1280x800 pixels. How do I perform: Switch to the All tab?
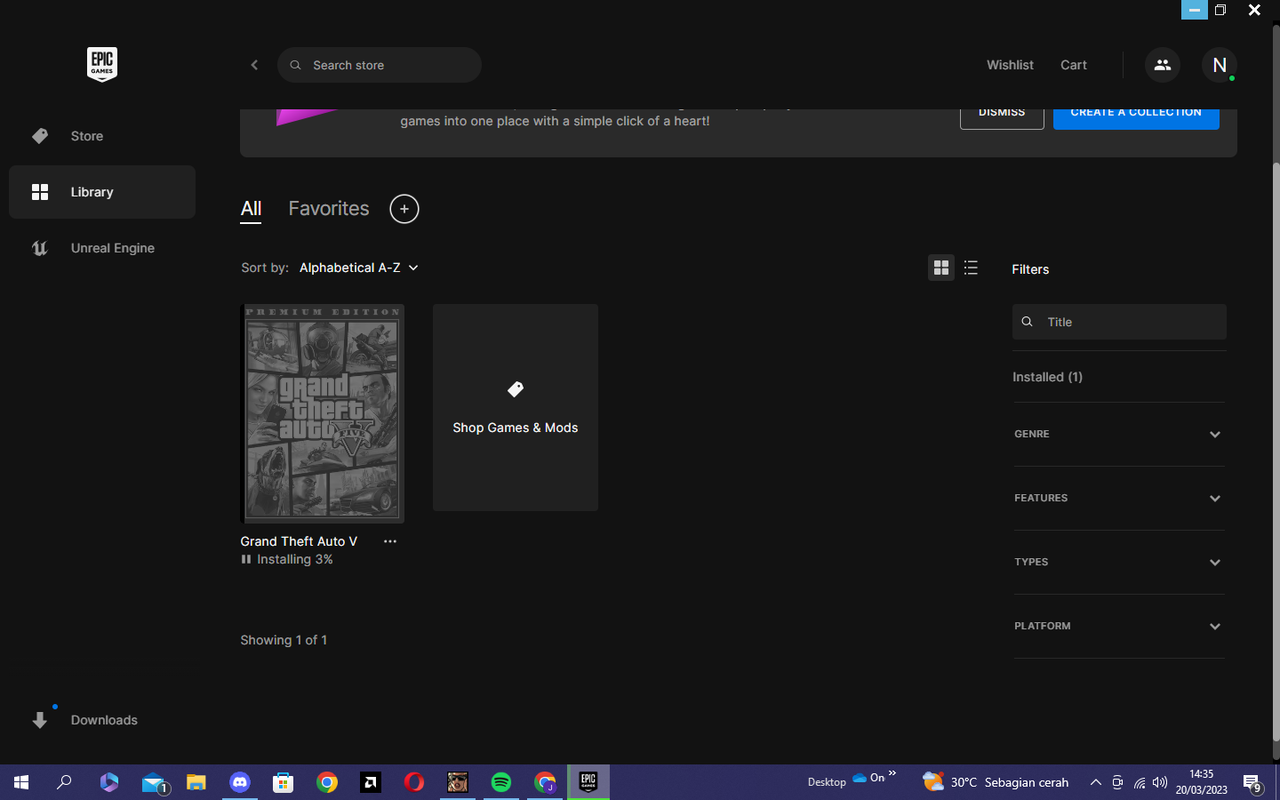coord(251,209)
